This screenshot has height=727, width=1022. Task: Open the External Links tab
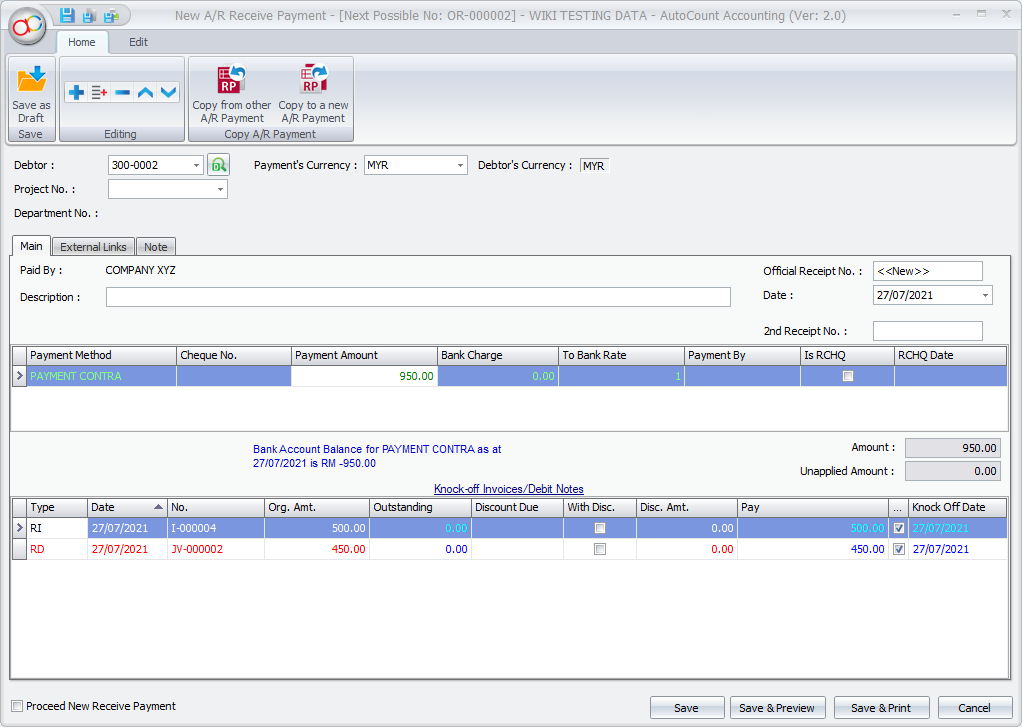click(93, 247)
